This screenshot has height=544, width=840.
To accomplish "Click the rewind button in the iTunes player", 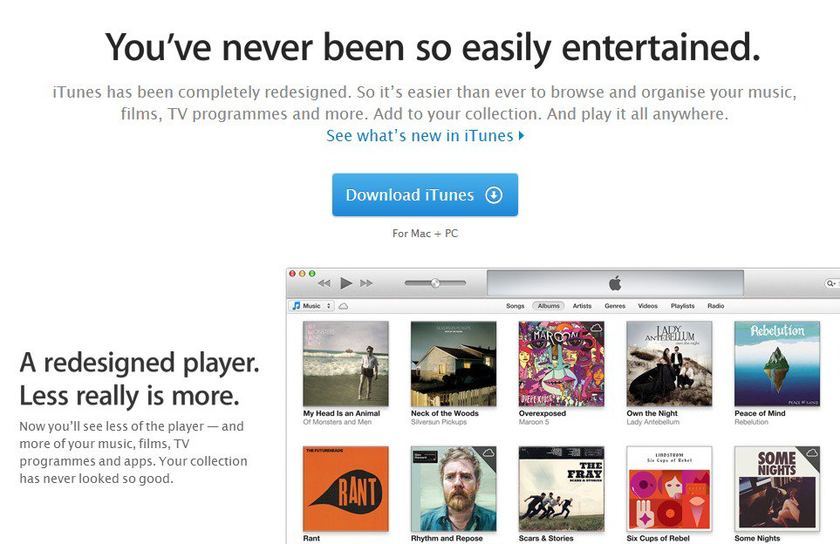I will 324,283.
